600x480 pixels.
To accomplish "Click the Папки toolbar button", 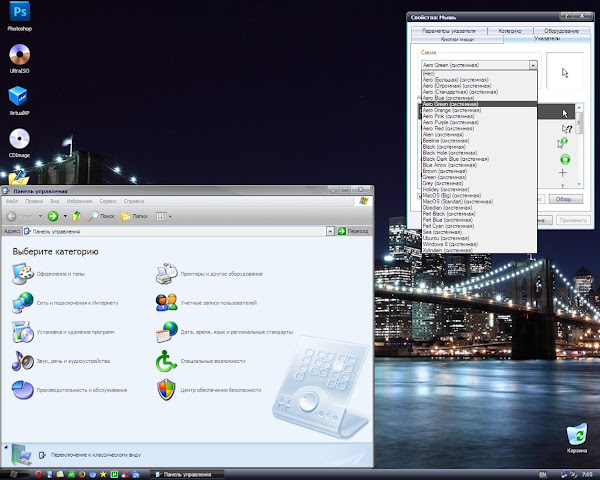I will click(x=134, y=215).
